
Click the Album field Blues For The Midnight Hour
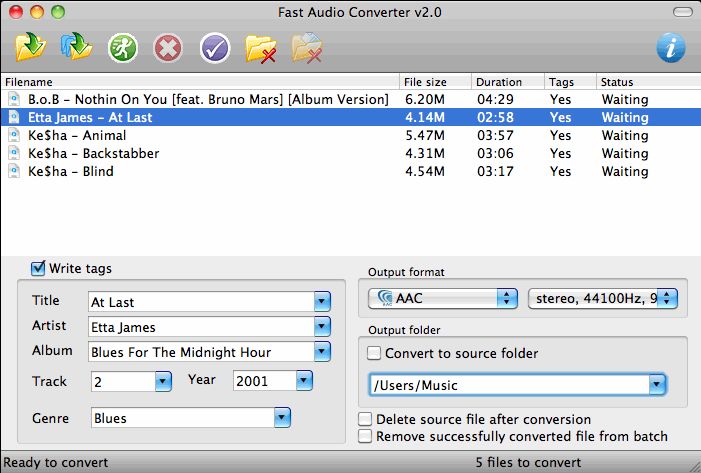201,352
